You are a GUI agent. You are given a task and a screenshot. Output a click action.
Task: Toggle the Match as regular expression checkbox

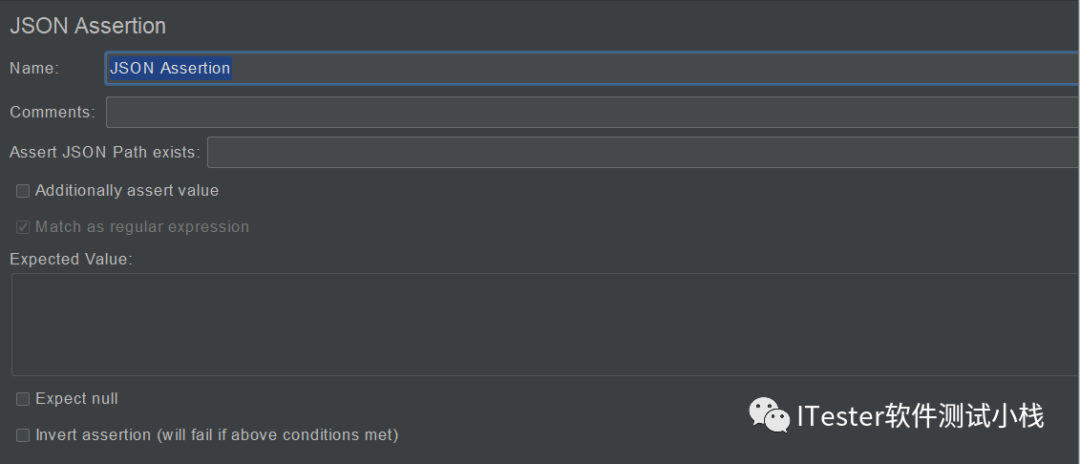(x=23, y=227)
